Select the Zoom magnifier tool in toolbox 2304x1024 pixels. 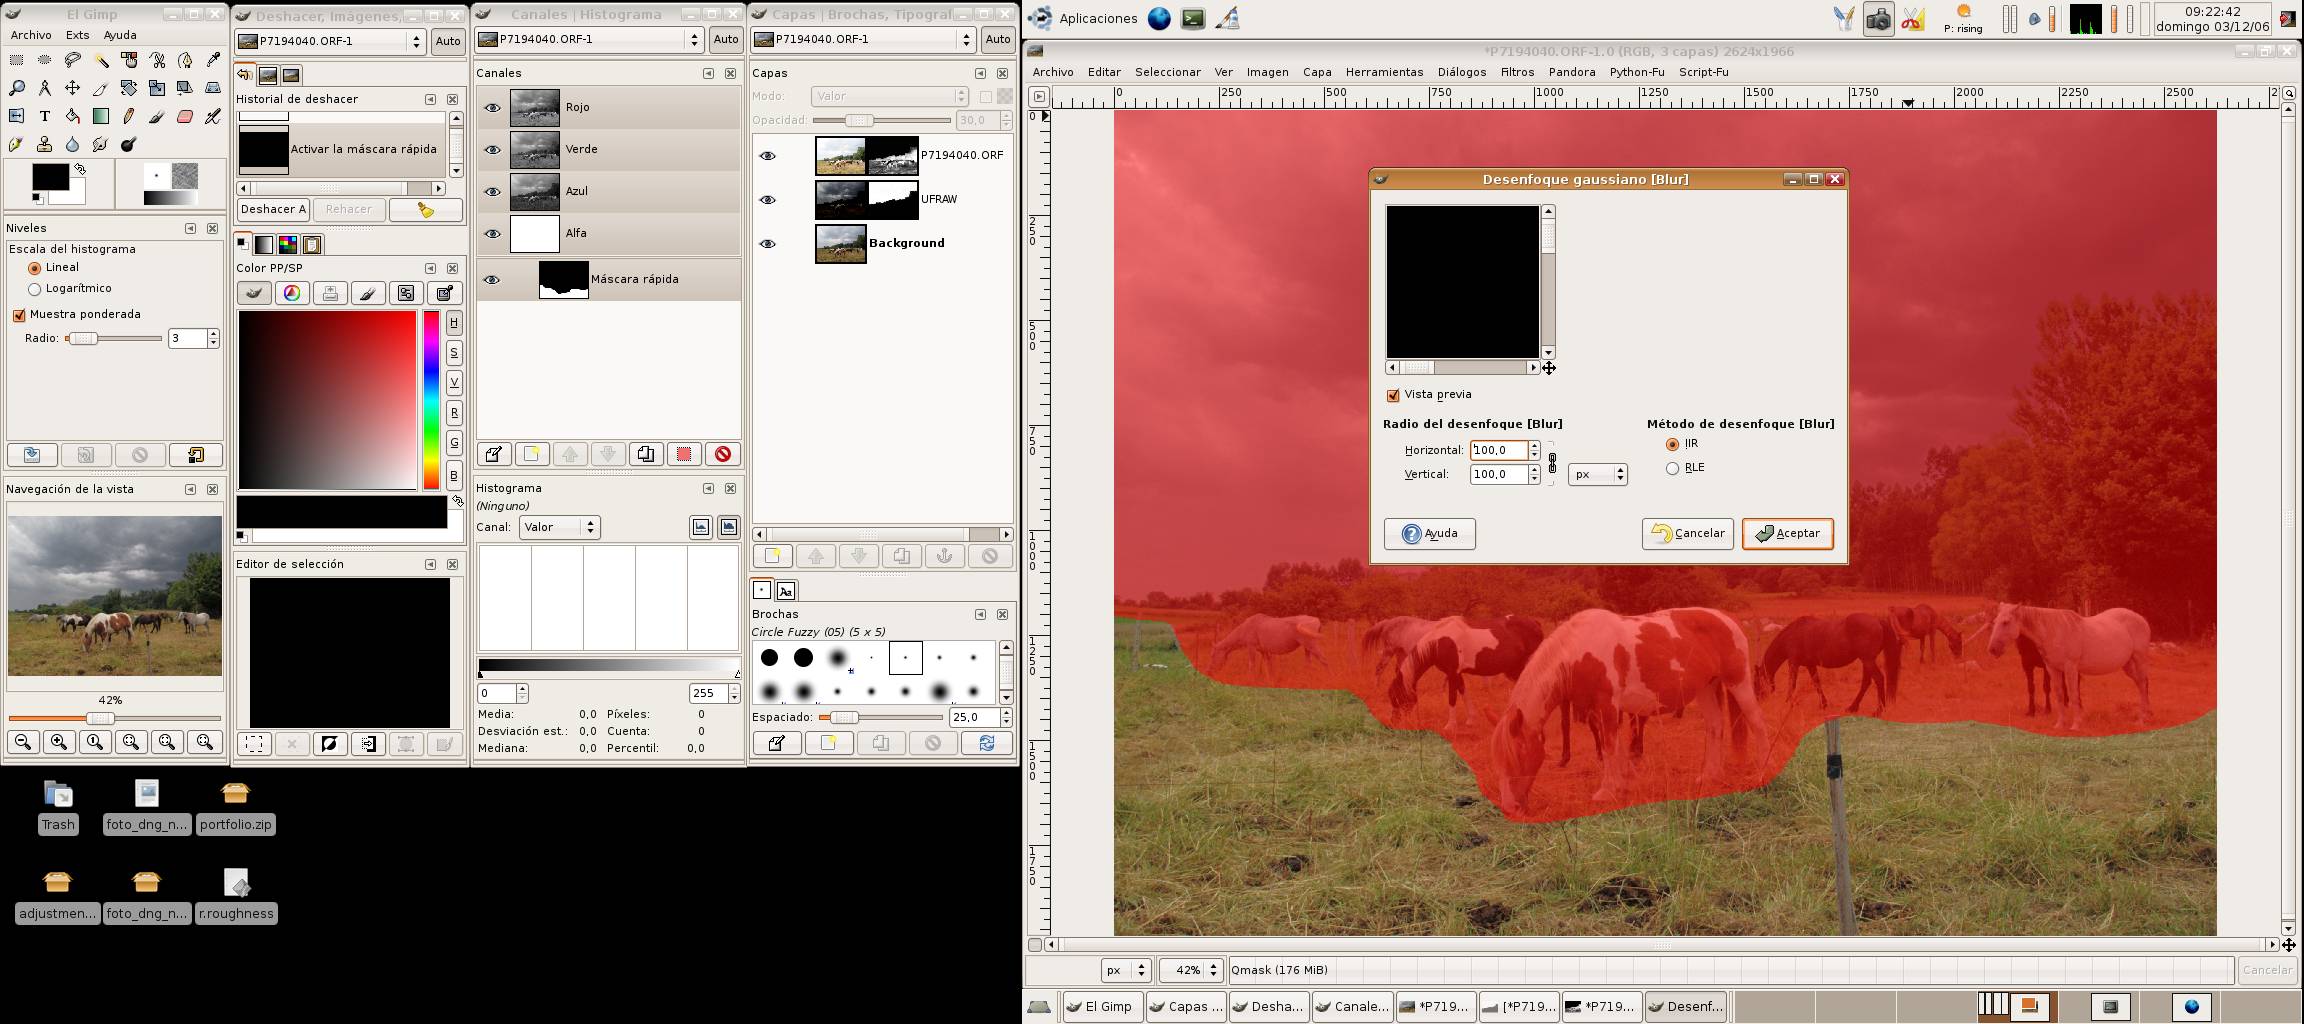(17, 88)
